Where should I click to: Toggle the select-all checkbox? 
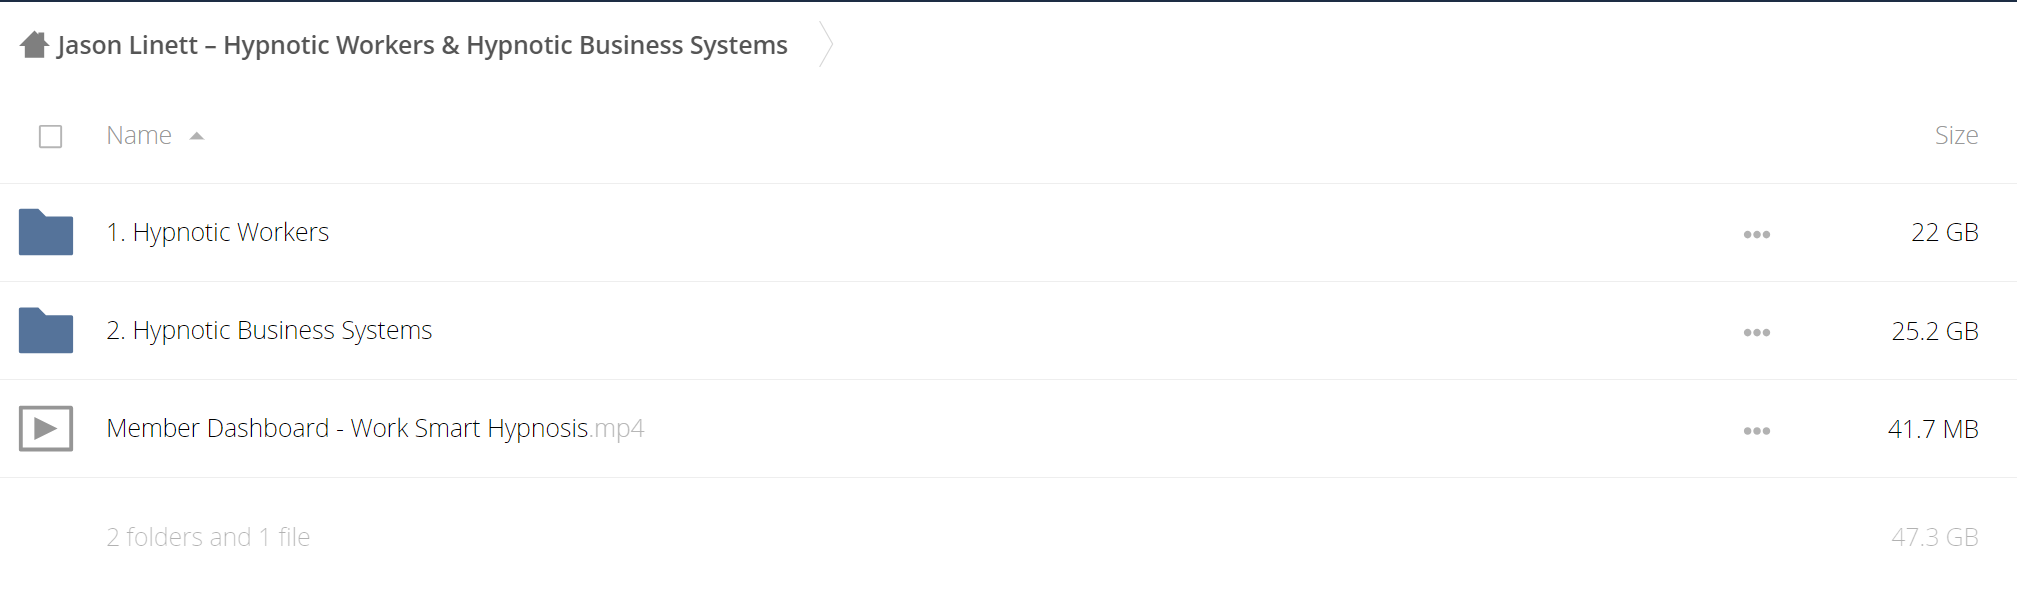tap(51, 136)
